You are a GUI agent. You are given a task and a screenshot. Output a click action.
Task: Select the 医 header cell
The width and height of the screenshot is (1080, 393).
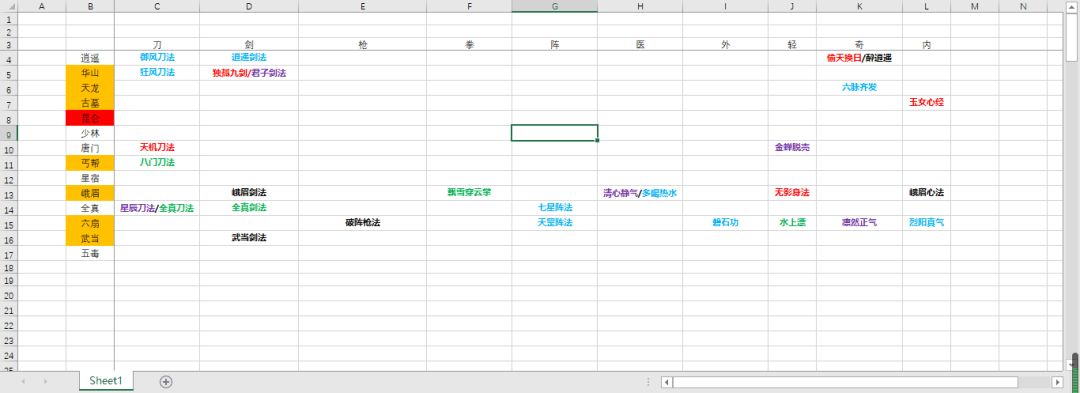click(640, 44)
